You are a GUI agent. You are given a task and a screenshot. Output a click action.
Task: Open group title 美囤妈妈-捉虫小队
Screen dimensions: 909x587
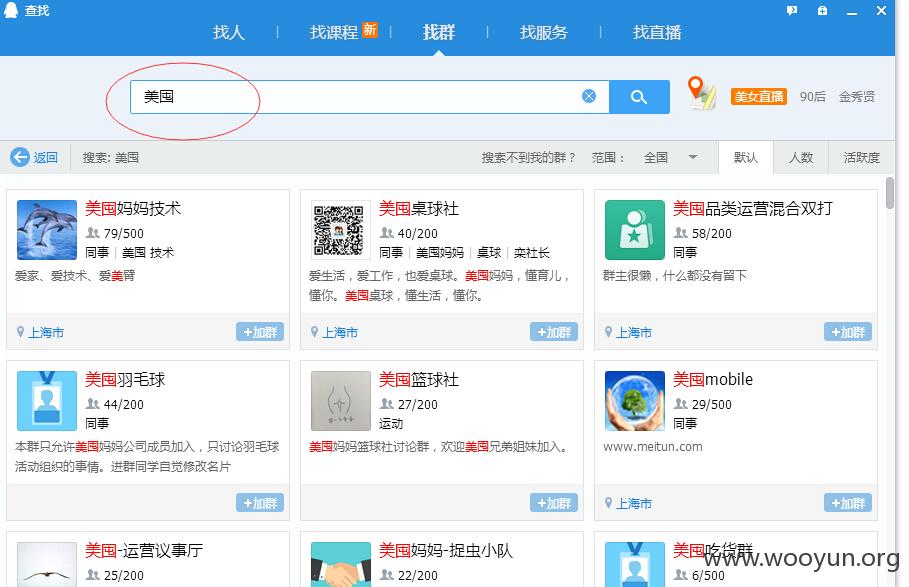click(x=446, y=550)
